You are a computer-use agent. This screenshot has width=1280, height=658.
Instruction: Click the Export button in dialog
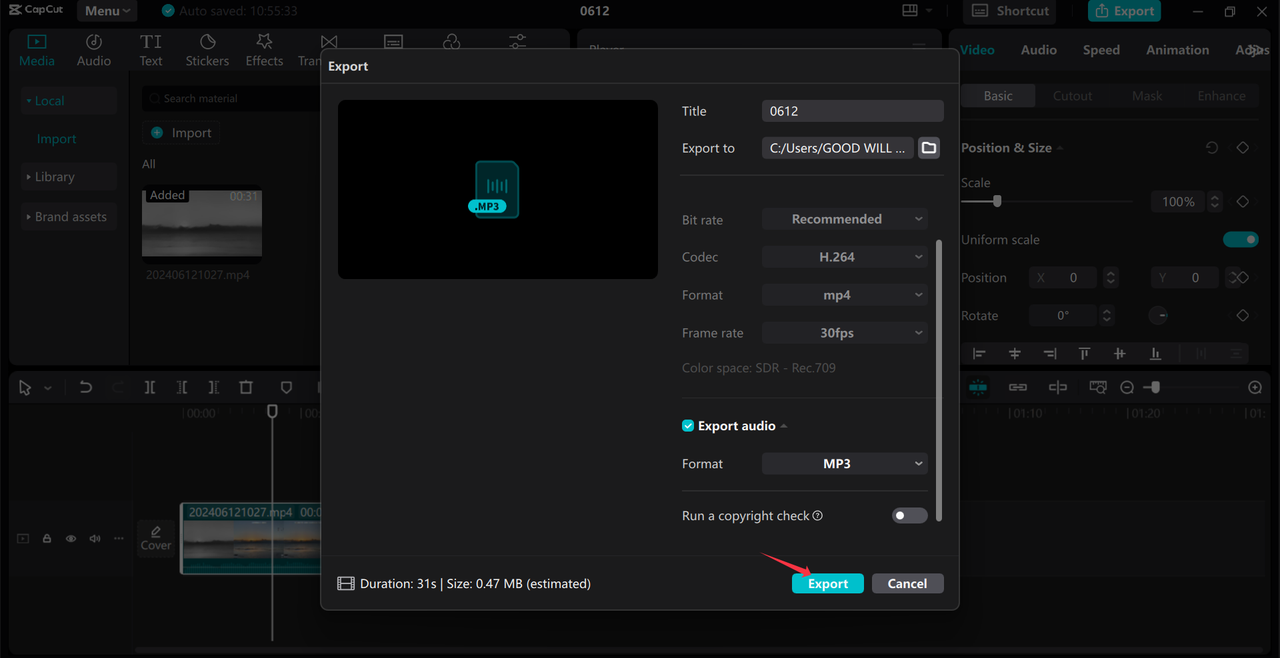coord(828,583)
